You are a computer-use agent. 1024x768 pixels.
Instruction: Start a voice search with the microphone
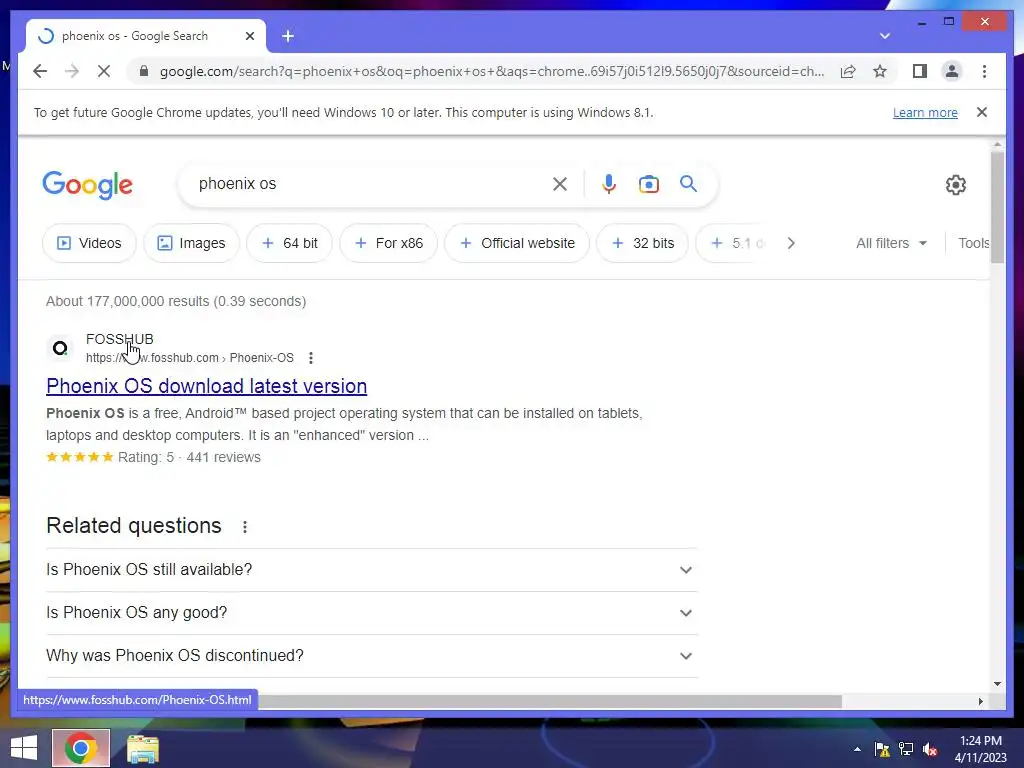(x=609, y=184)
